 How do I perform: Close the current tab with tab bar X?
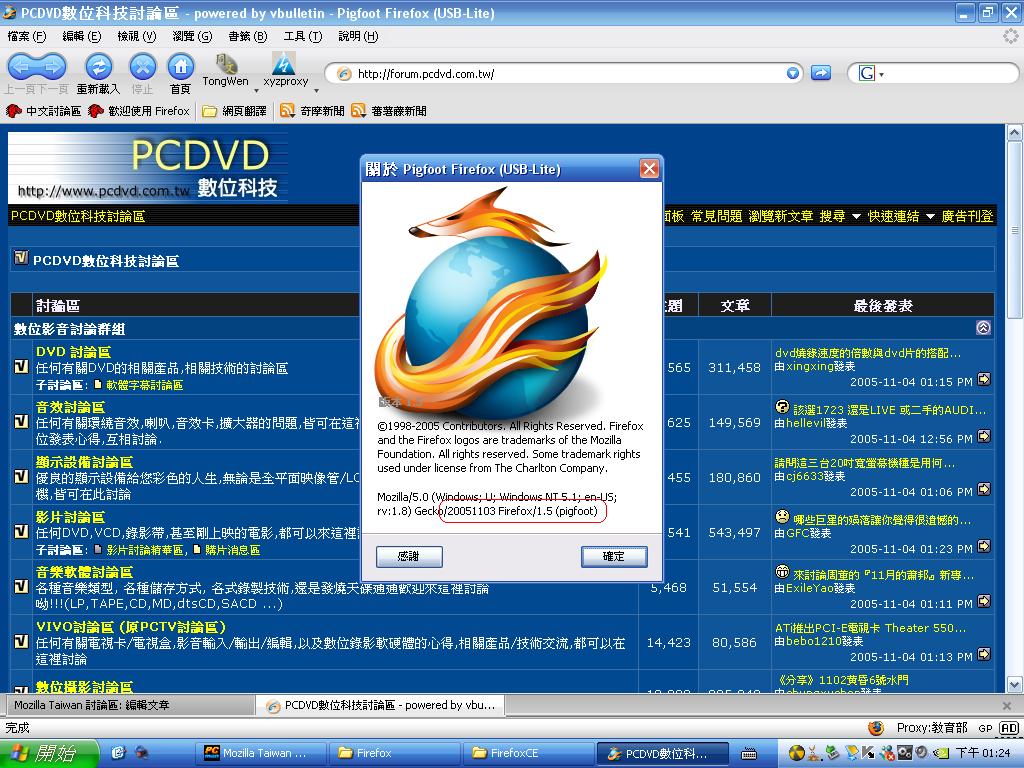point(1006,705)
